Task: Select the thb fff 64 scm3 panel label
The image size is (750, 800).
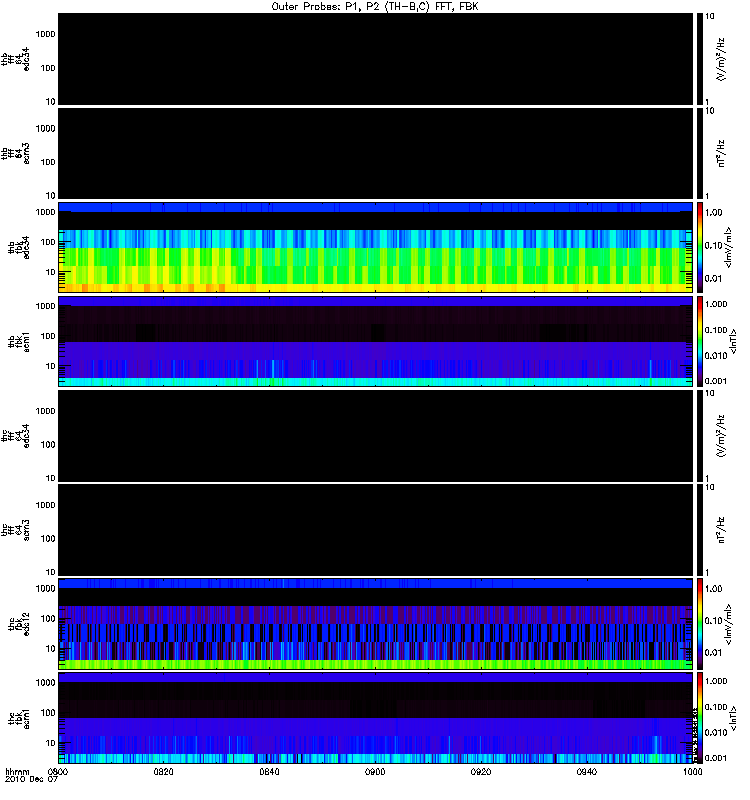Action: (x=15, y=154)
